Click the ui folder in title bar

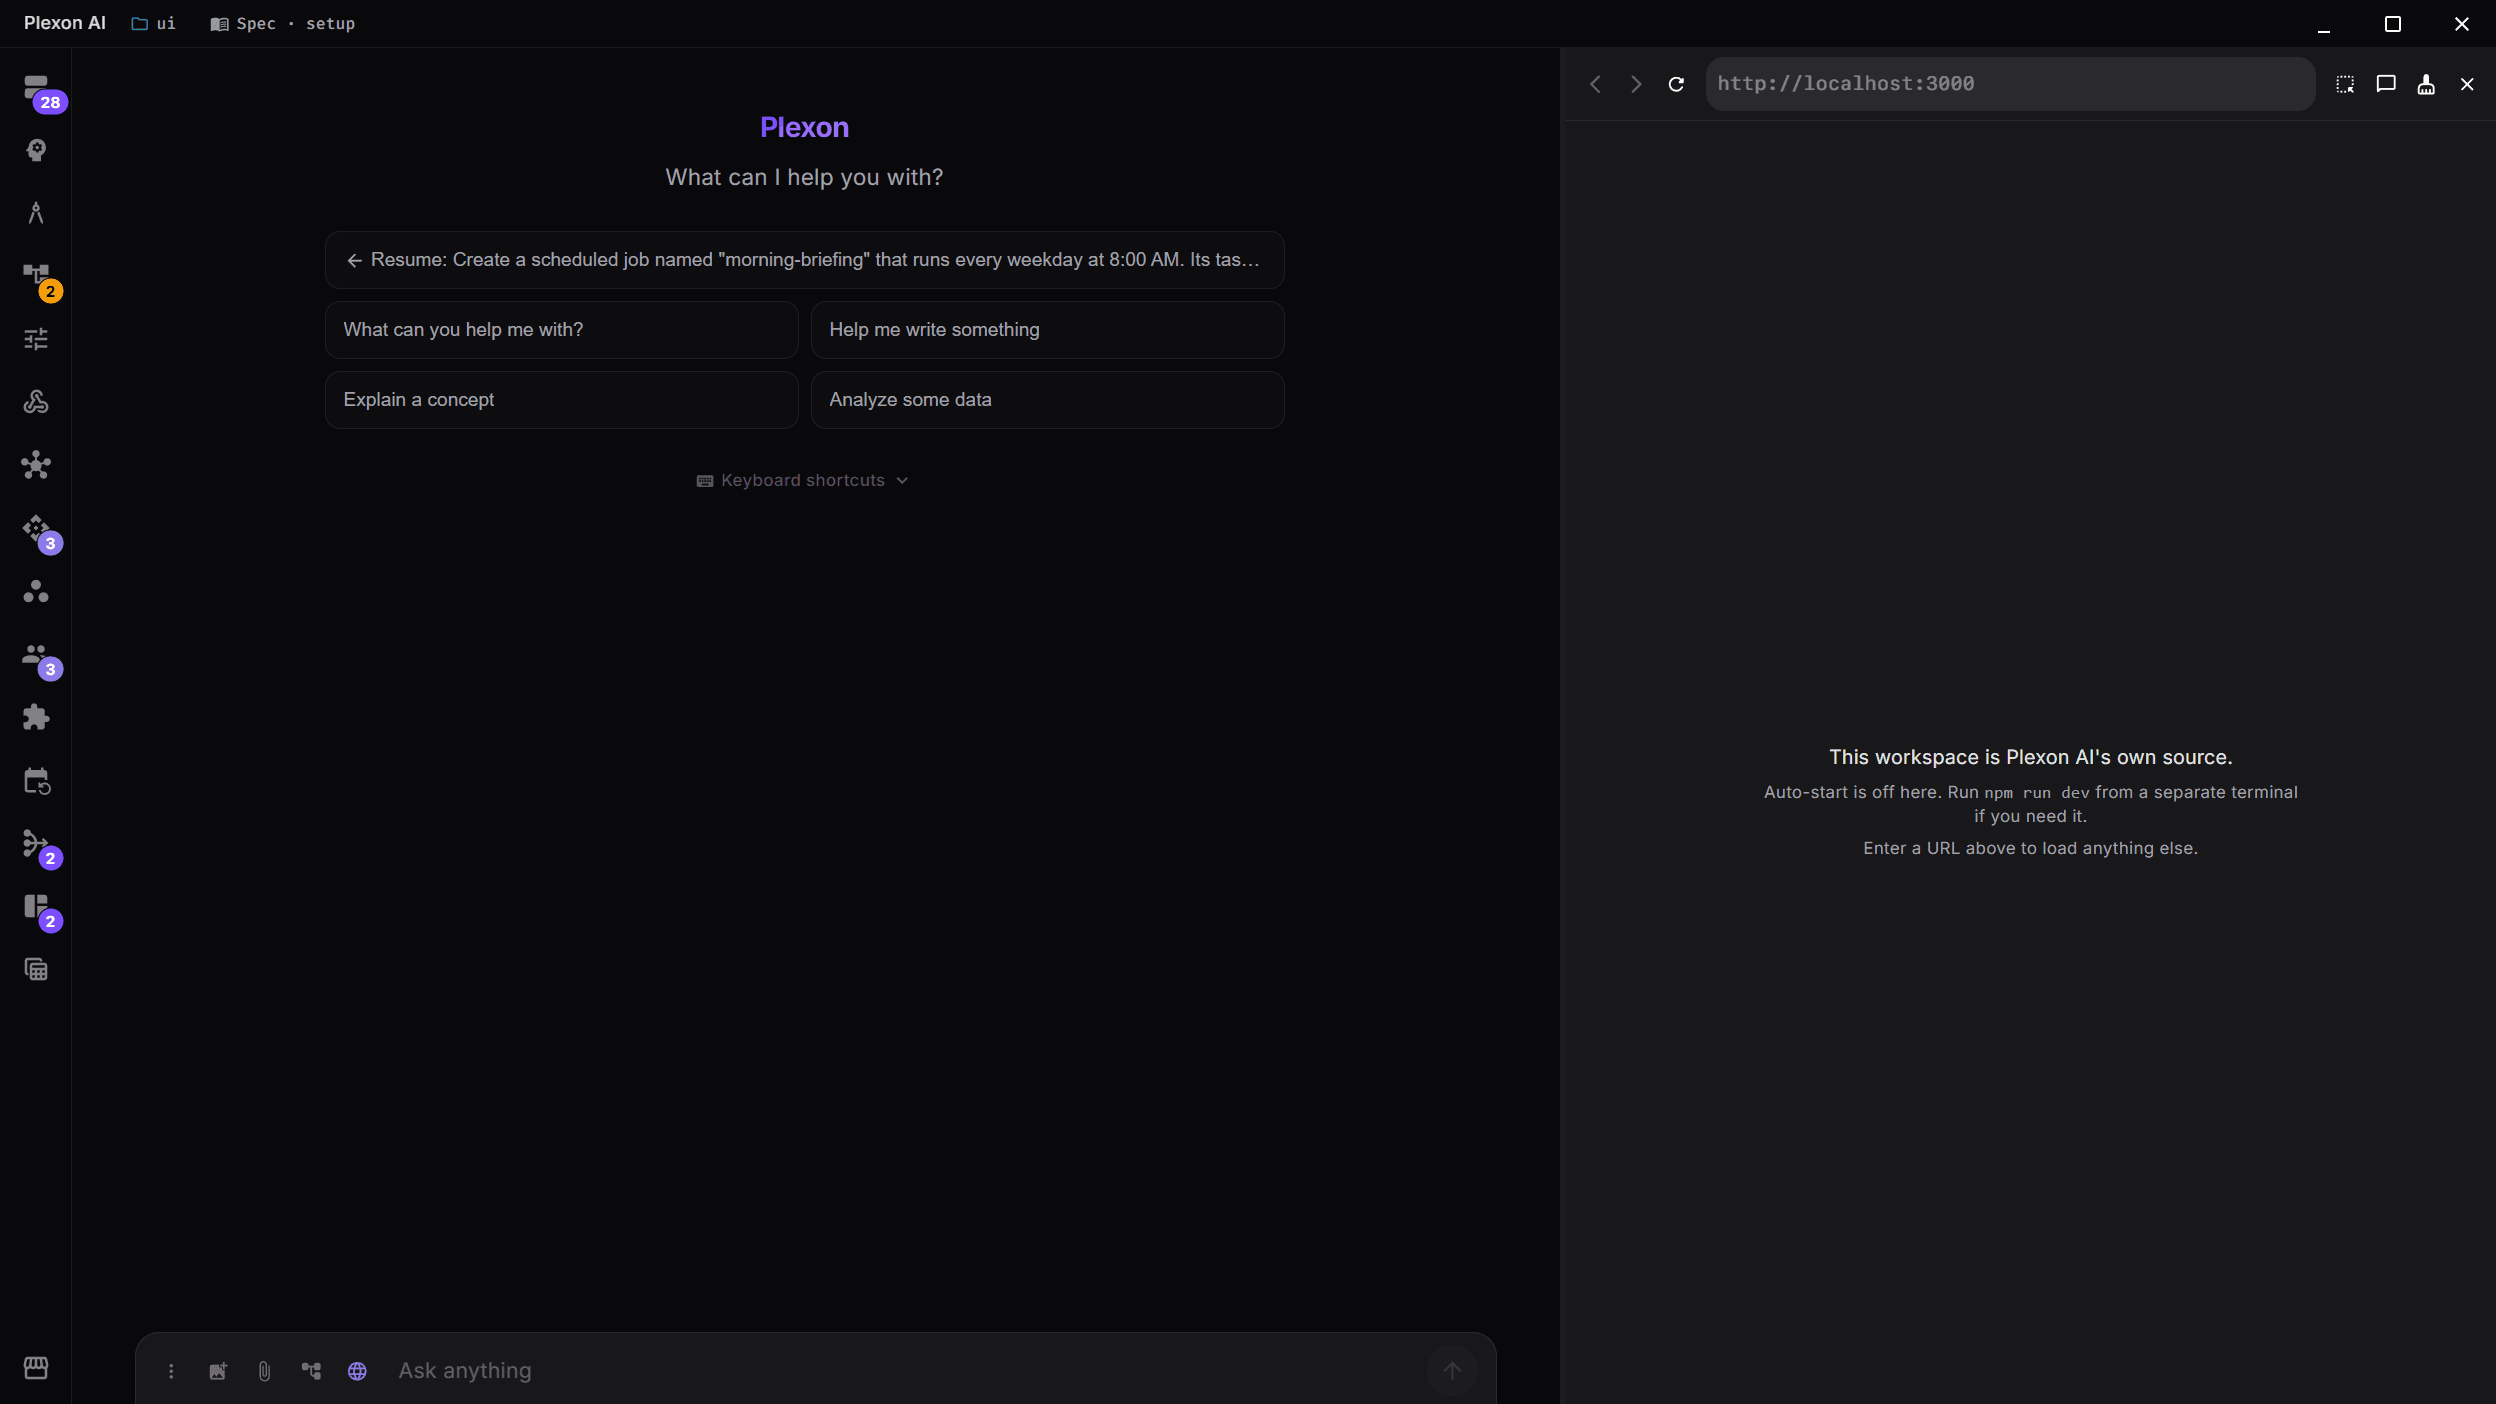coord(154,24)
